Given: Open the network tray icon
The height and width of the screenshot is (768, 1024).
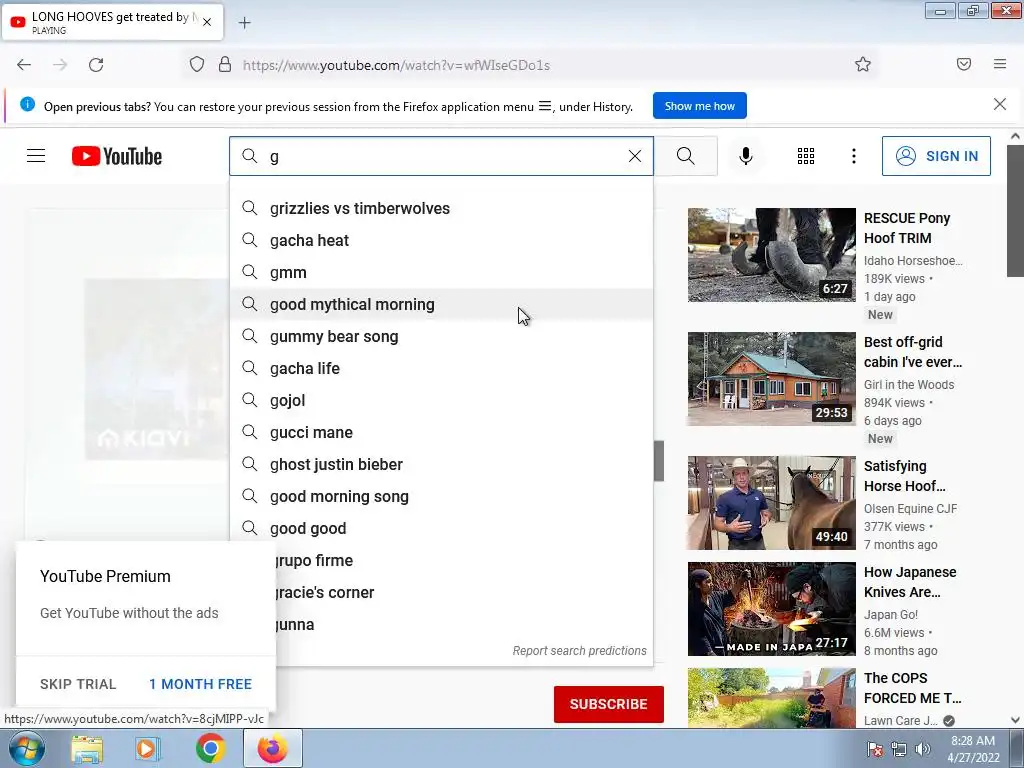Looking at the screenshot, I should pyautogui.click(x=899, y=749).
